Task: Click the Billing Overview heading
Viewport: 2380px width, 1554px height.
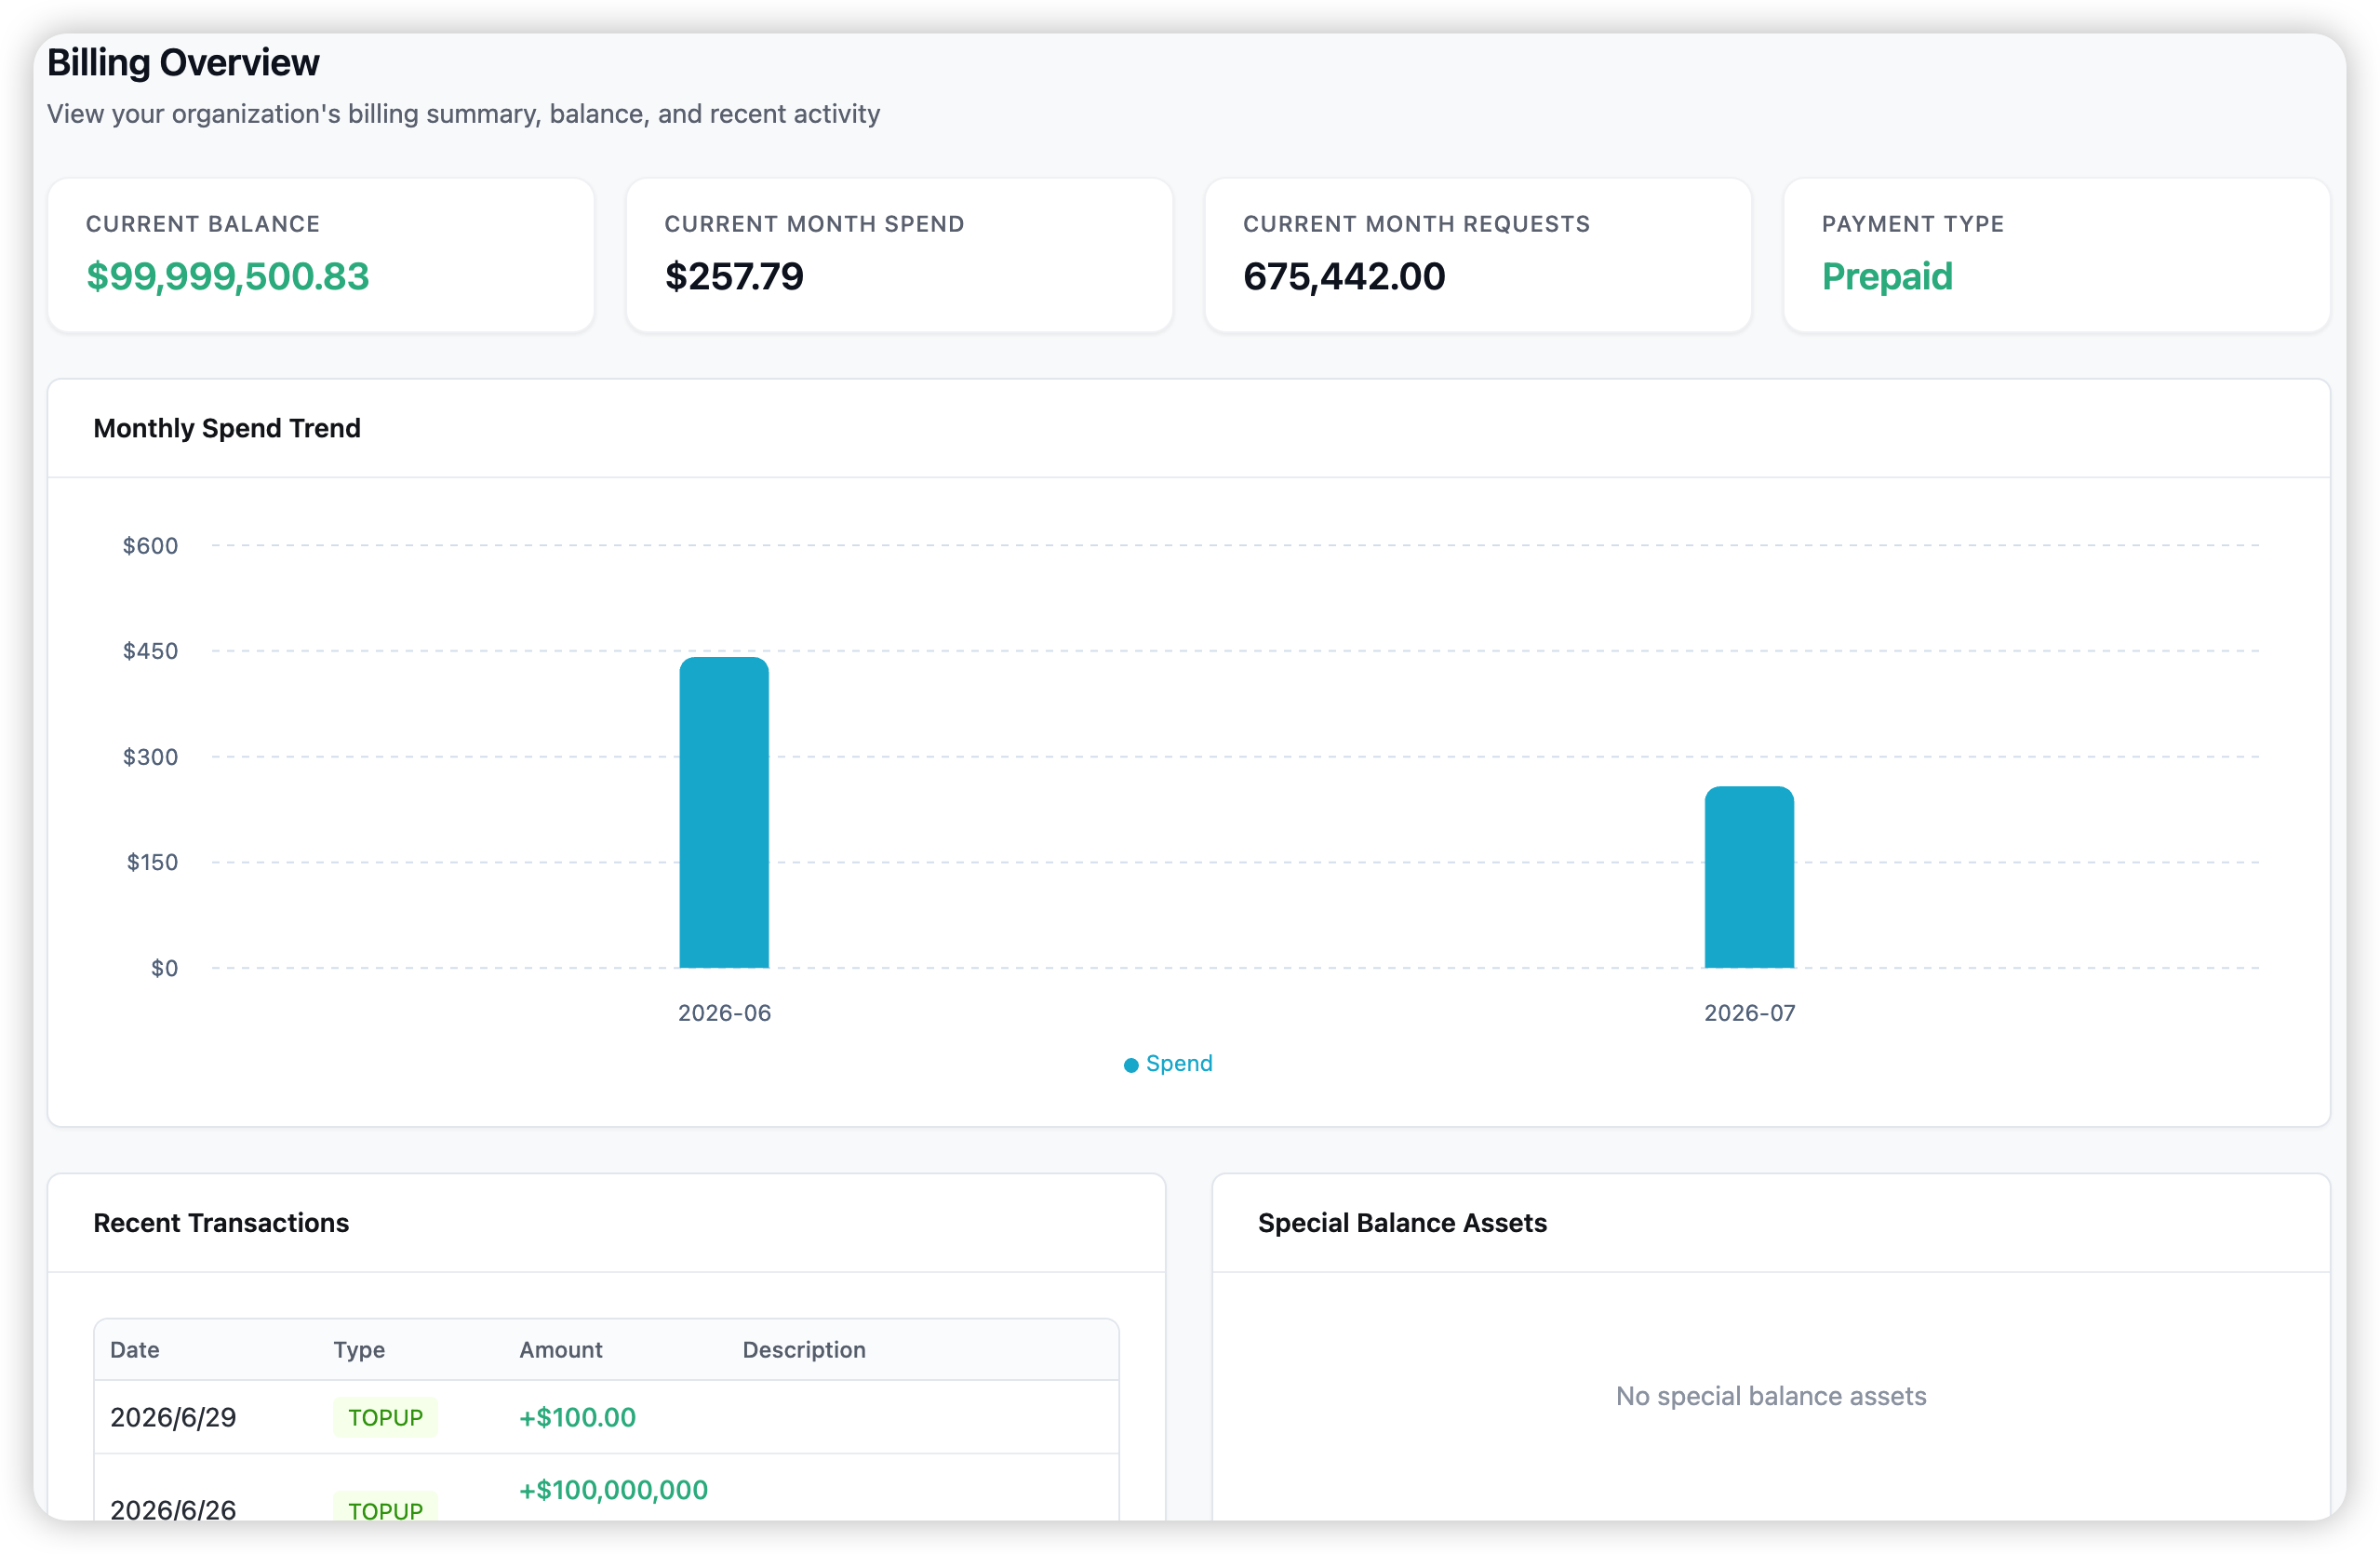Action: [x=183, y=63]
